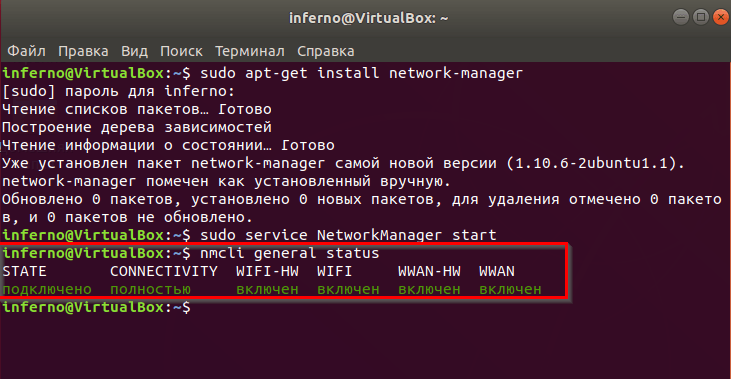731x379 pixels.
Task: Click the WWAN-HW column header
Action: point(429,271)
